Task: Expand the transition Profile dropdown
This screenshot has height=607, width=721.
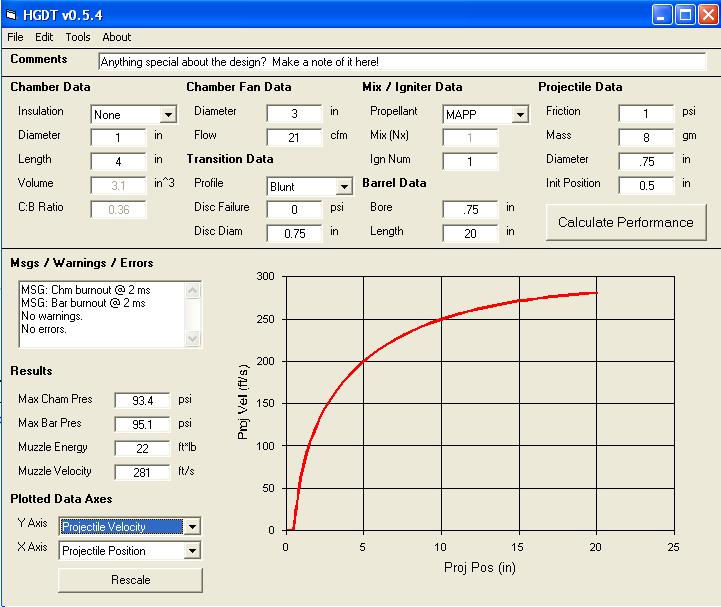Action: (344, 187)
